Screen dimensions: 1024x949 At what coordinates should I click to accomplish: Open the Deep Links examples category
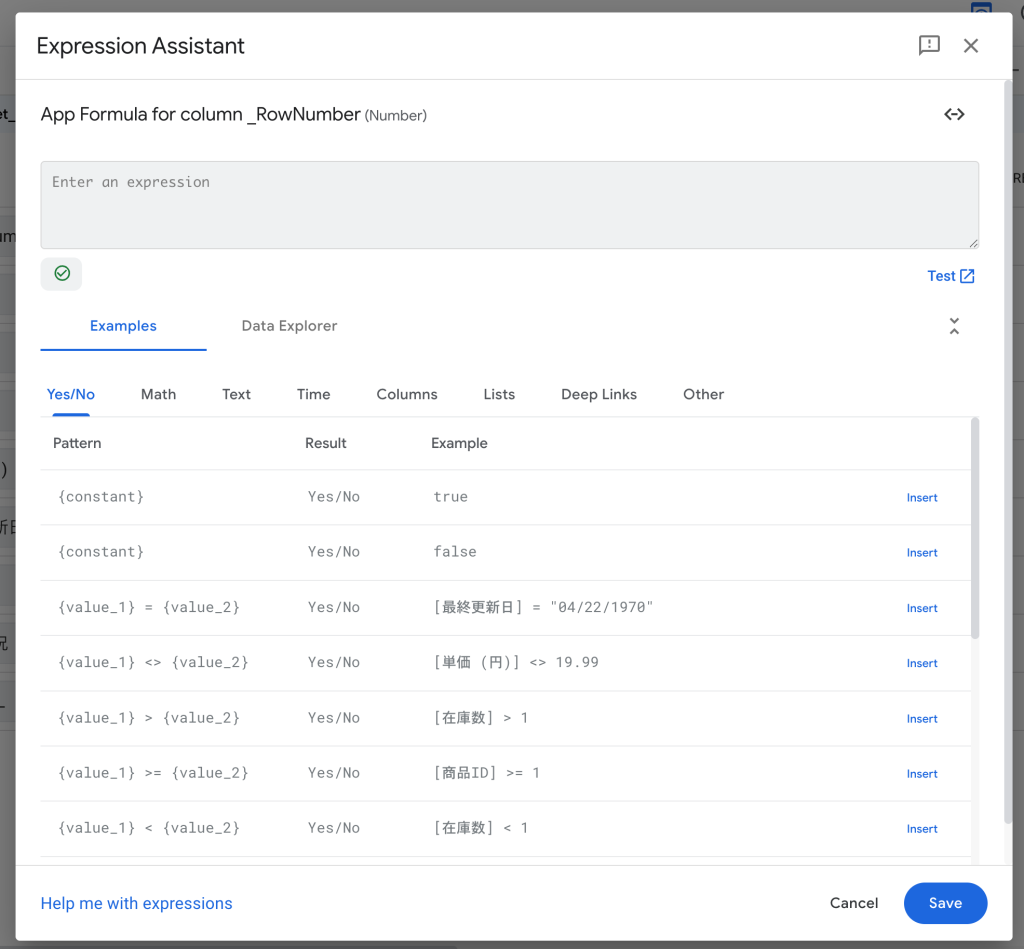tap(598, 394)
